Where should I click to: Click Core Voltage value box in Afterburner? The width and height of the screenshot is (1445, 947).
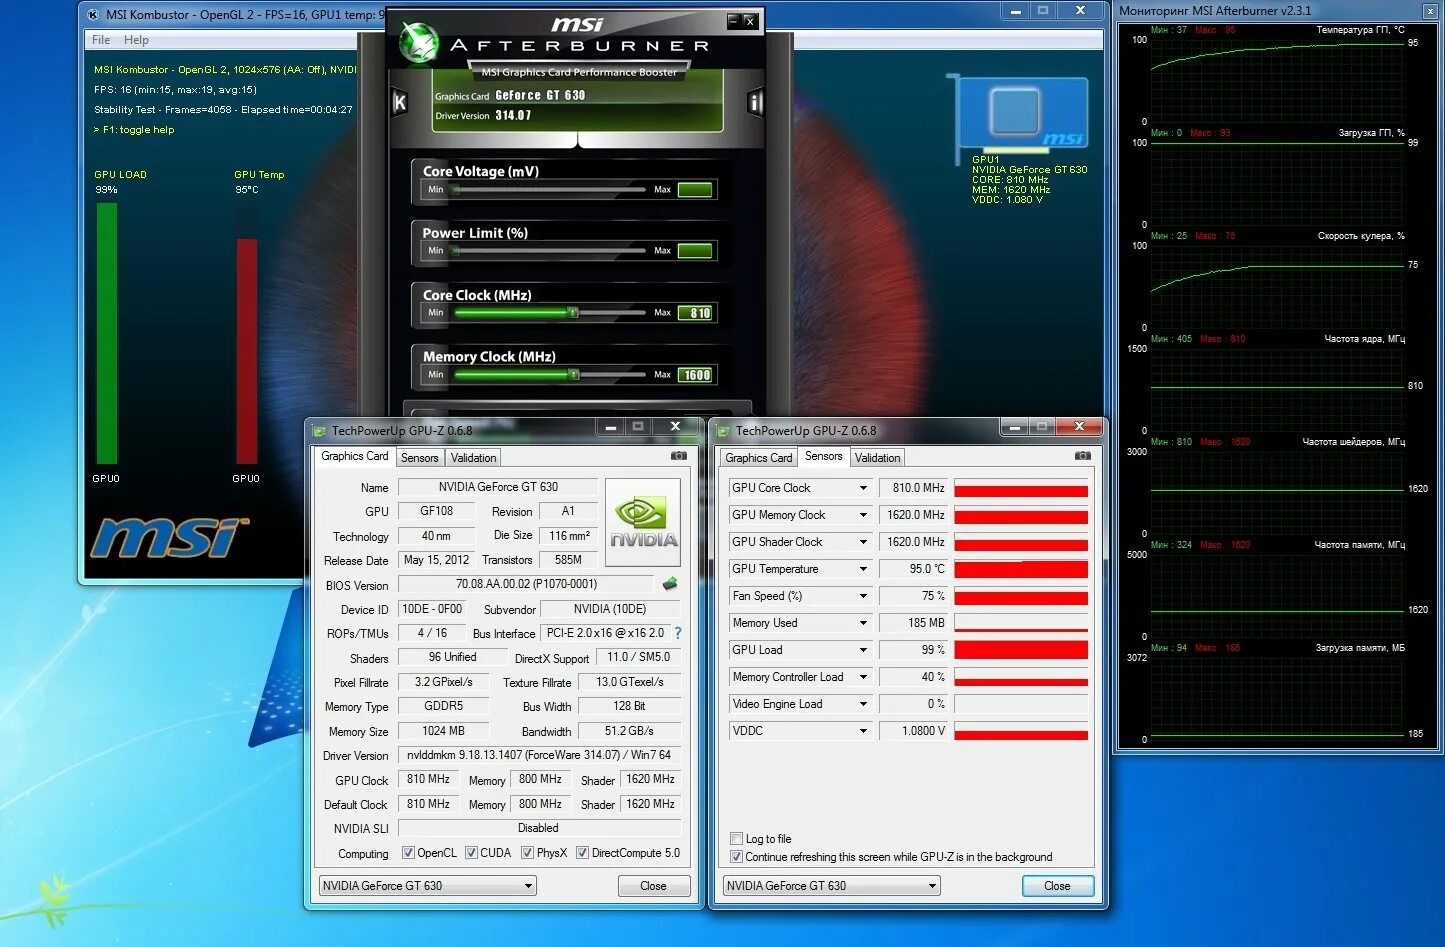[695, 190]
